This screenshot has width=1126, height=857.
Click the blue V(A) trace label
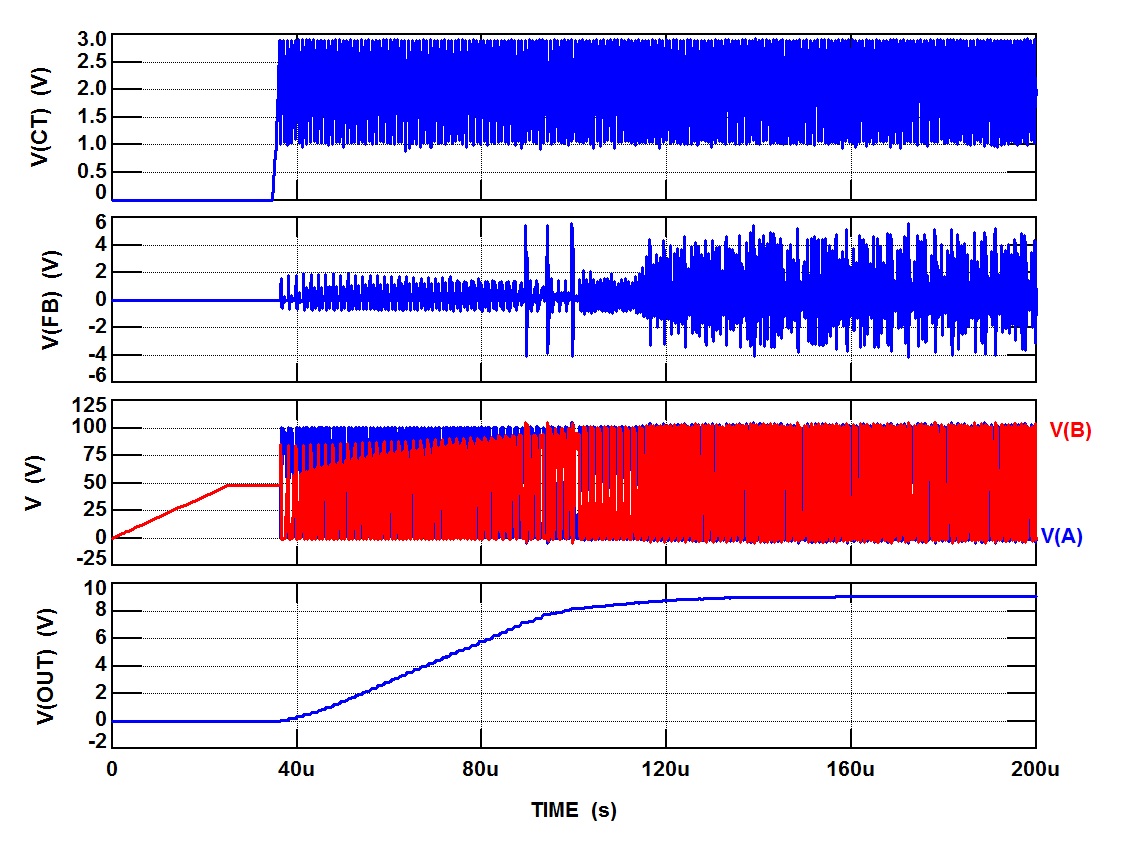pyautogui.click(x=1062, y=537)
